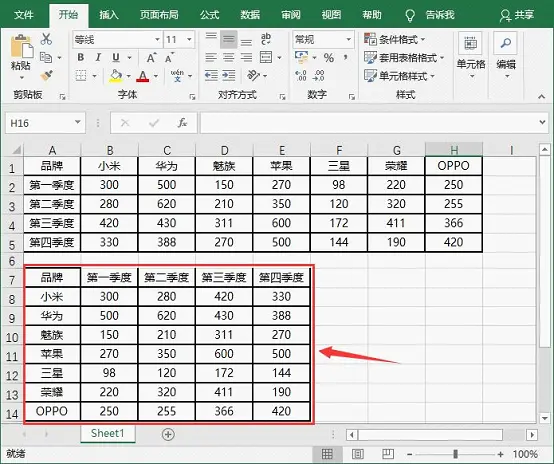The height and width of the screenshot is (464, 554).
Task: Zoom in with plus button
Action: click(500, 454)
